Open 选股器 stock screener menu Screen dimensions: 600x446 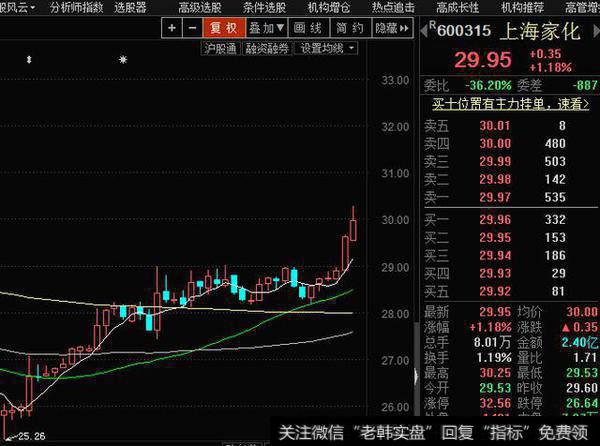click(x=130, y=7)
